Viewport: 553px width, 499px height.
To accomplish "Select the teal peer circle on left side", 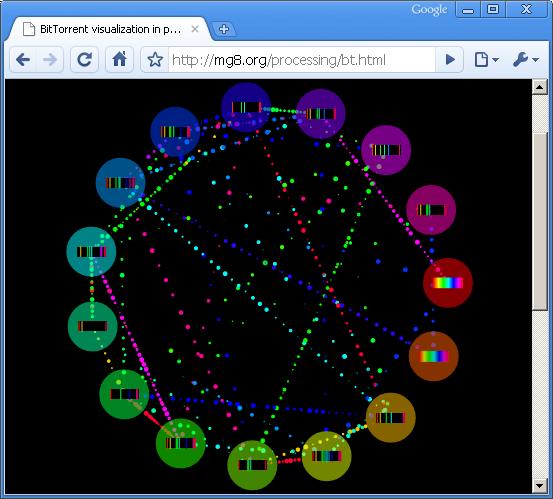I will [91, 251].
